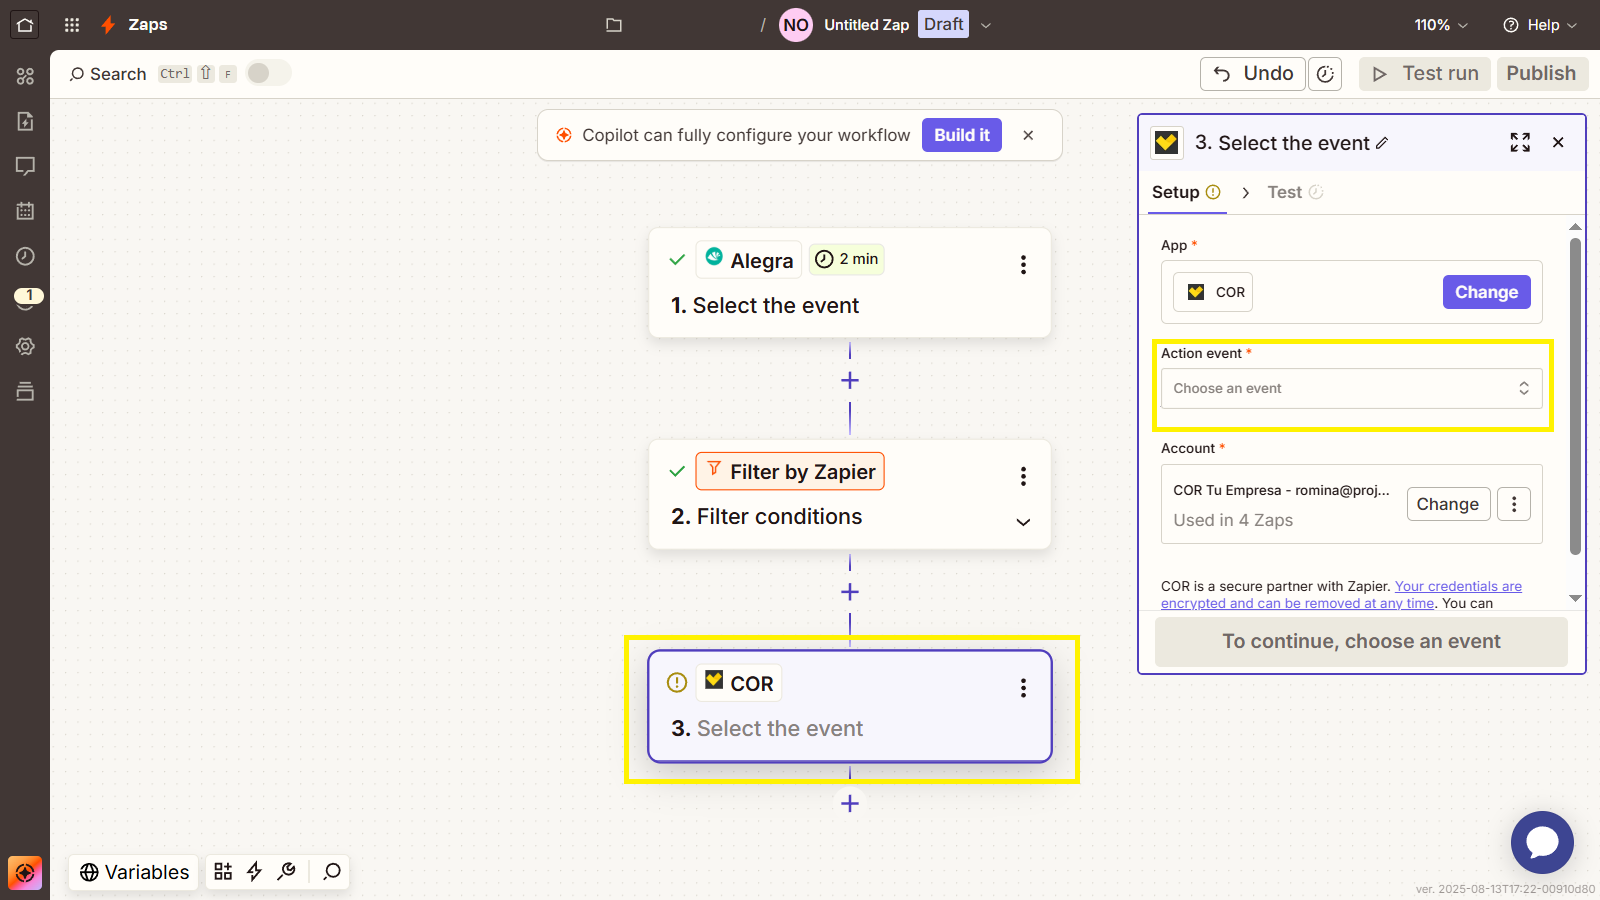Expand the Filter conditions chevron
This screenshot has width=1600, height=900.
[x=1023, y=522]
